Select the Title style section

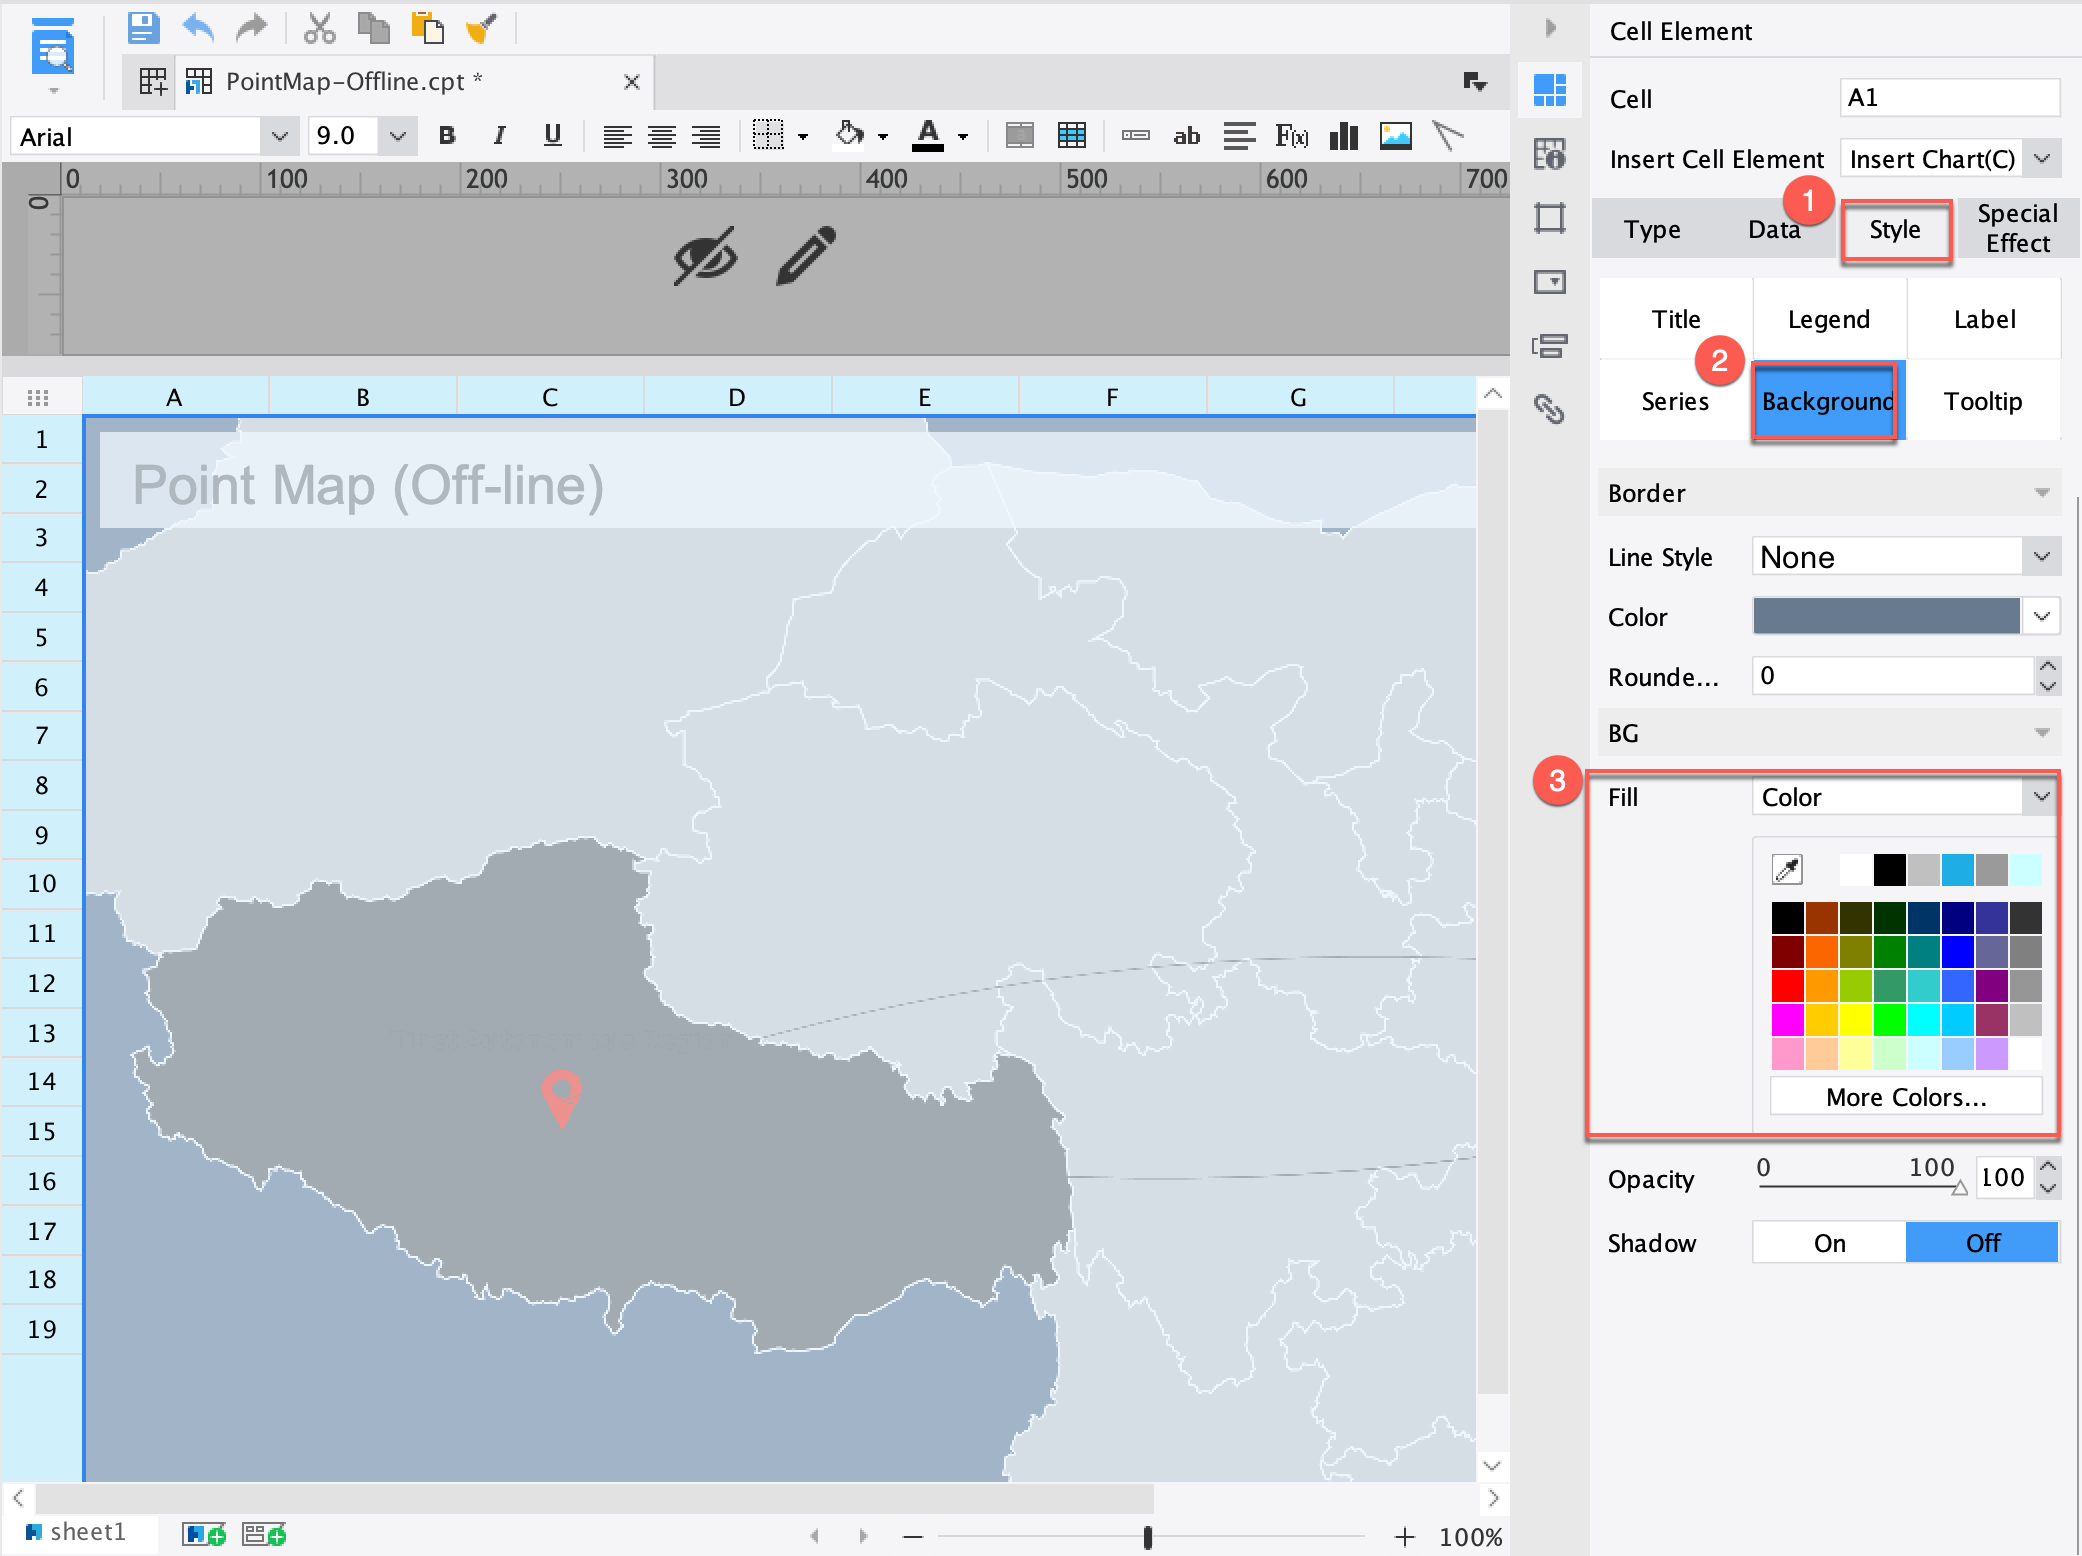1676,319
